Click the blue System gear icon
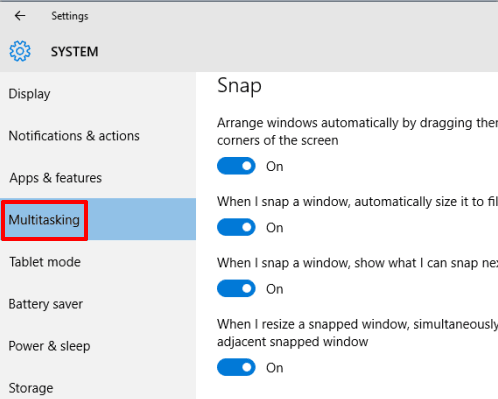498x399 pixels. (20, 51)
